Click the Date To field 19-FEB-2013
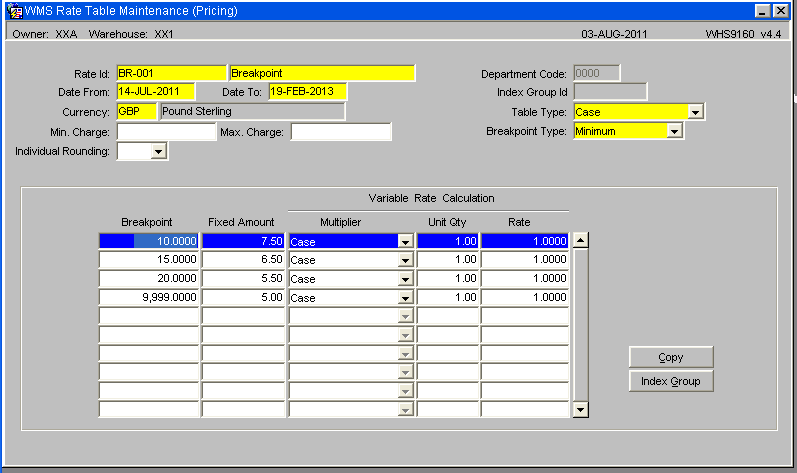This screenshot has width=797, height=473. (x=308, y=91)
